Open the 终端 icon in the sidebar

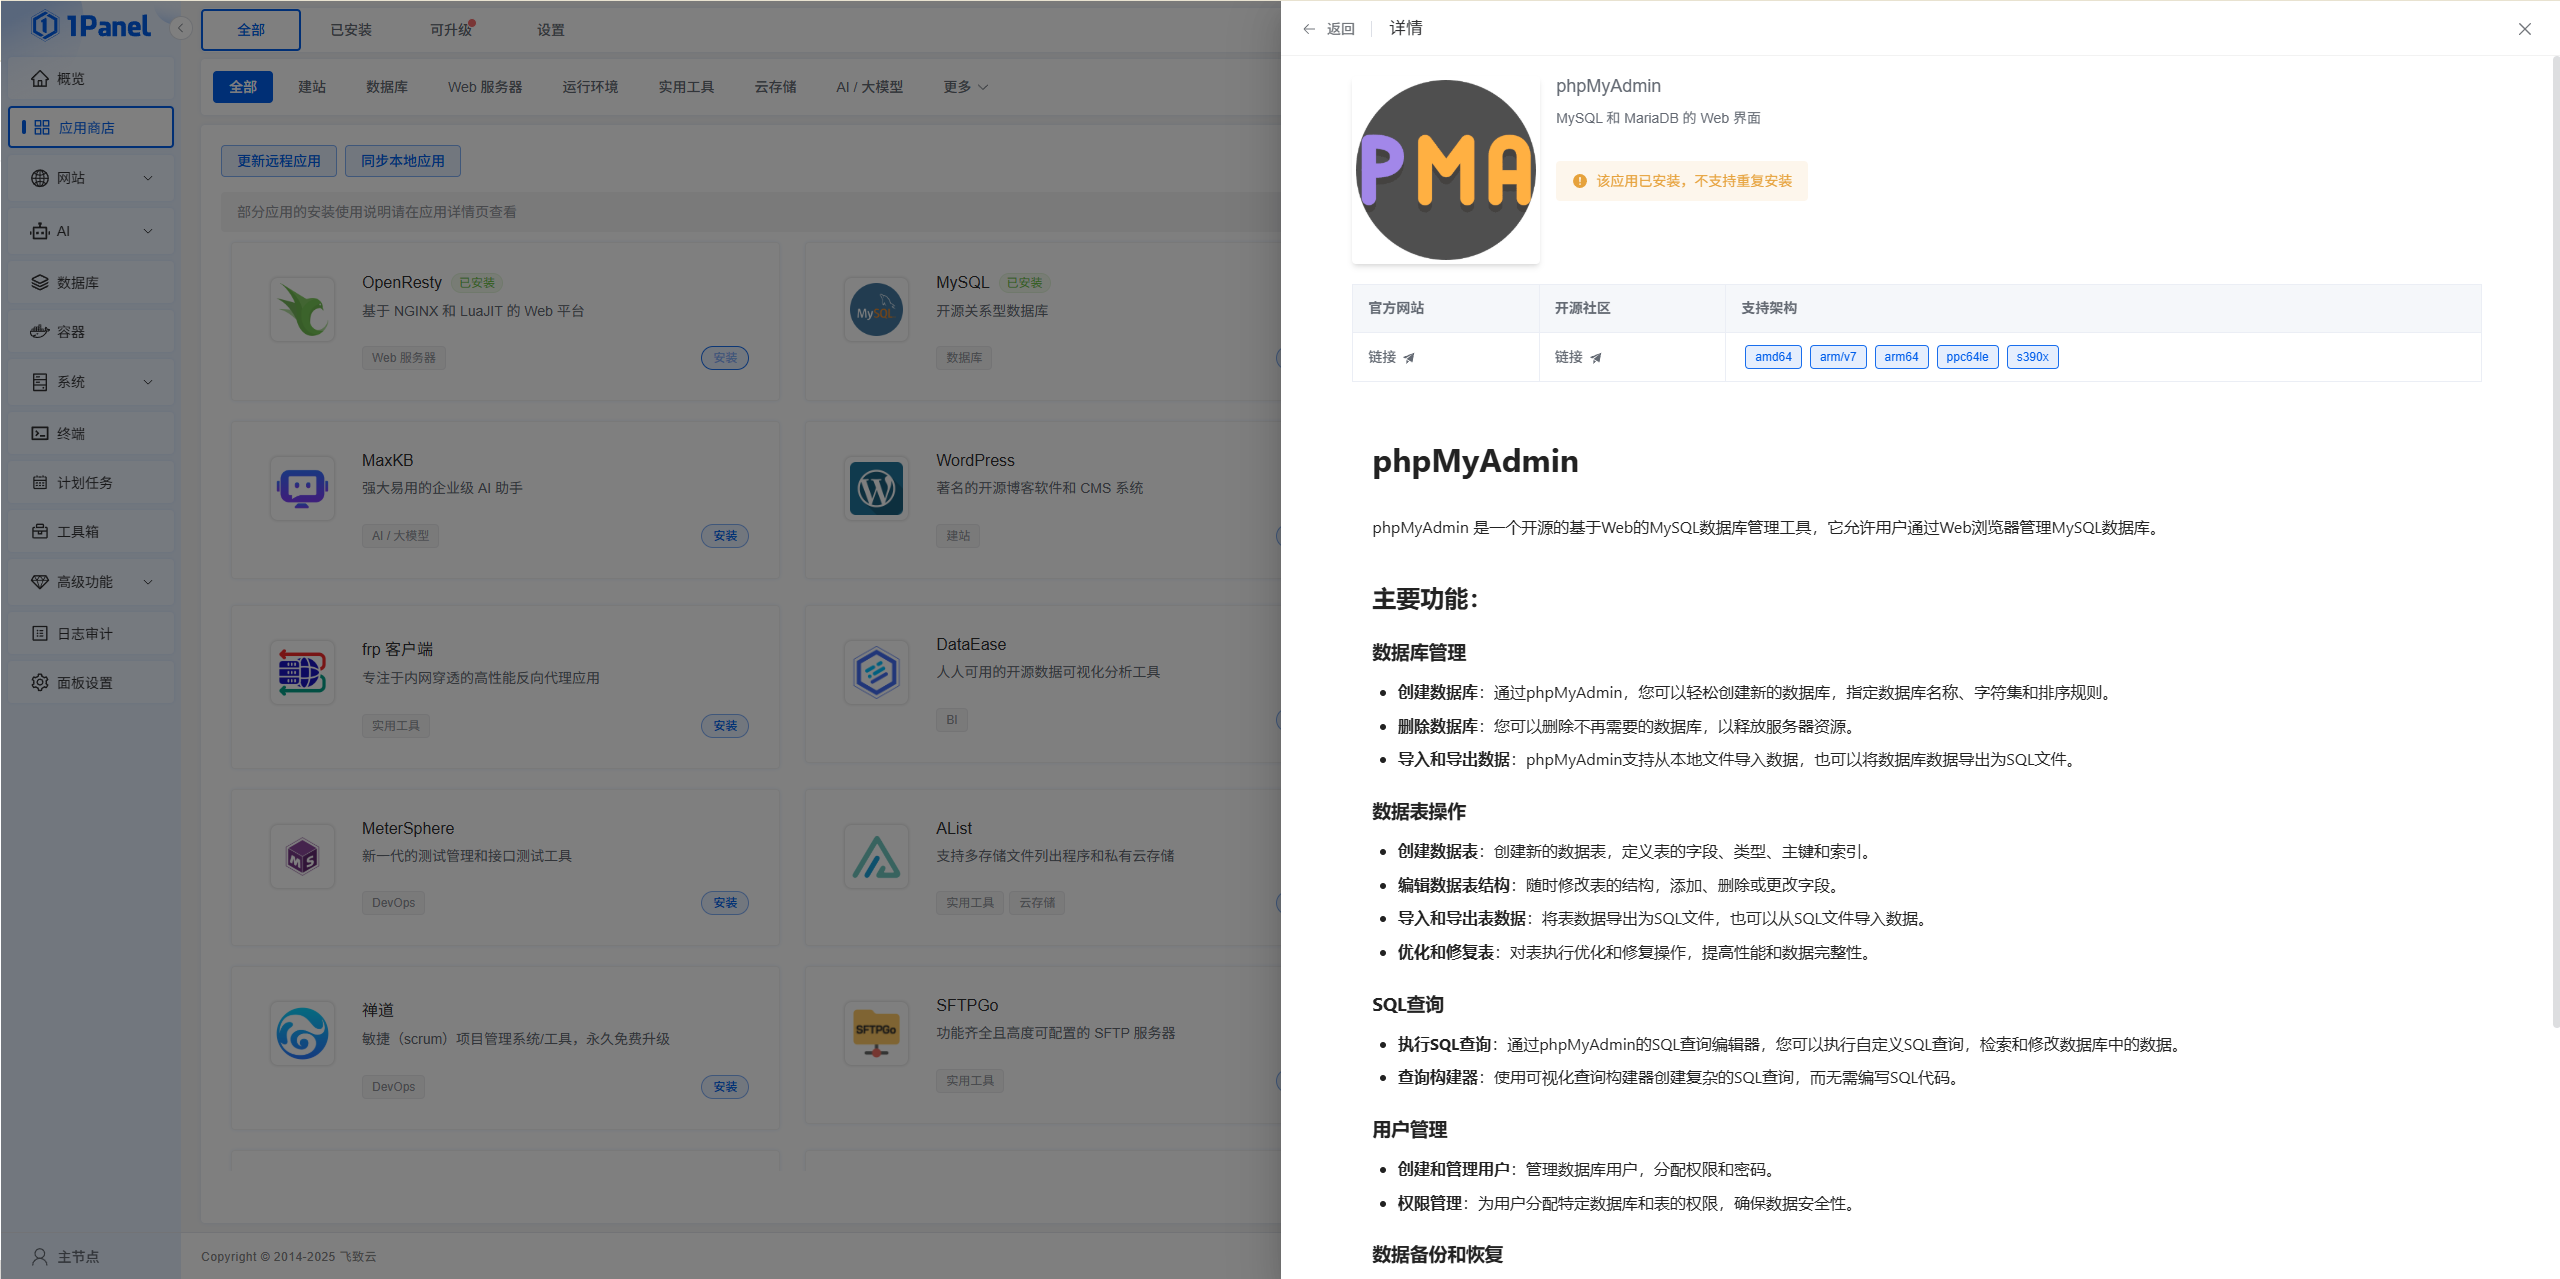coord(72,432)
